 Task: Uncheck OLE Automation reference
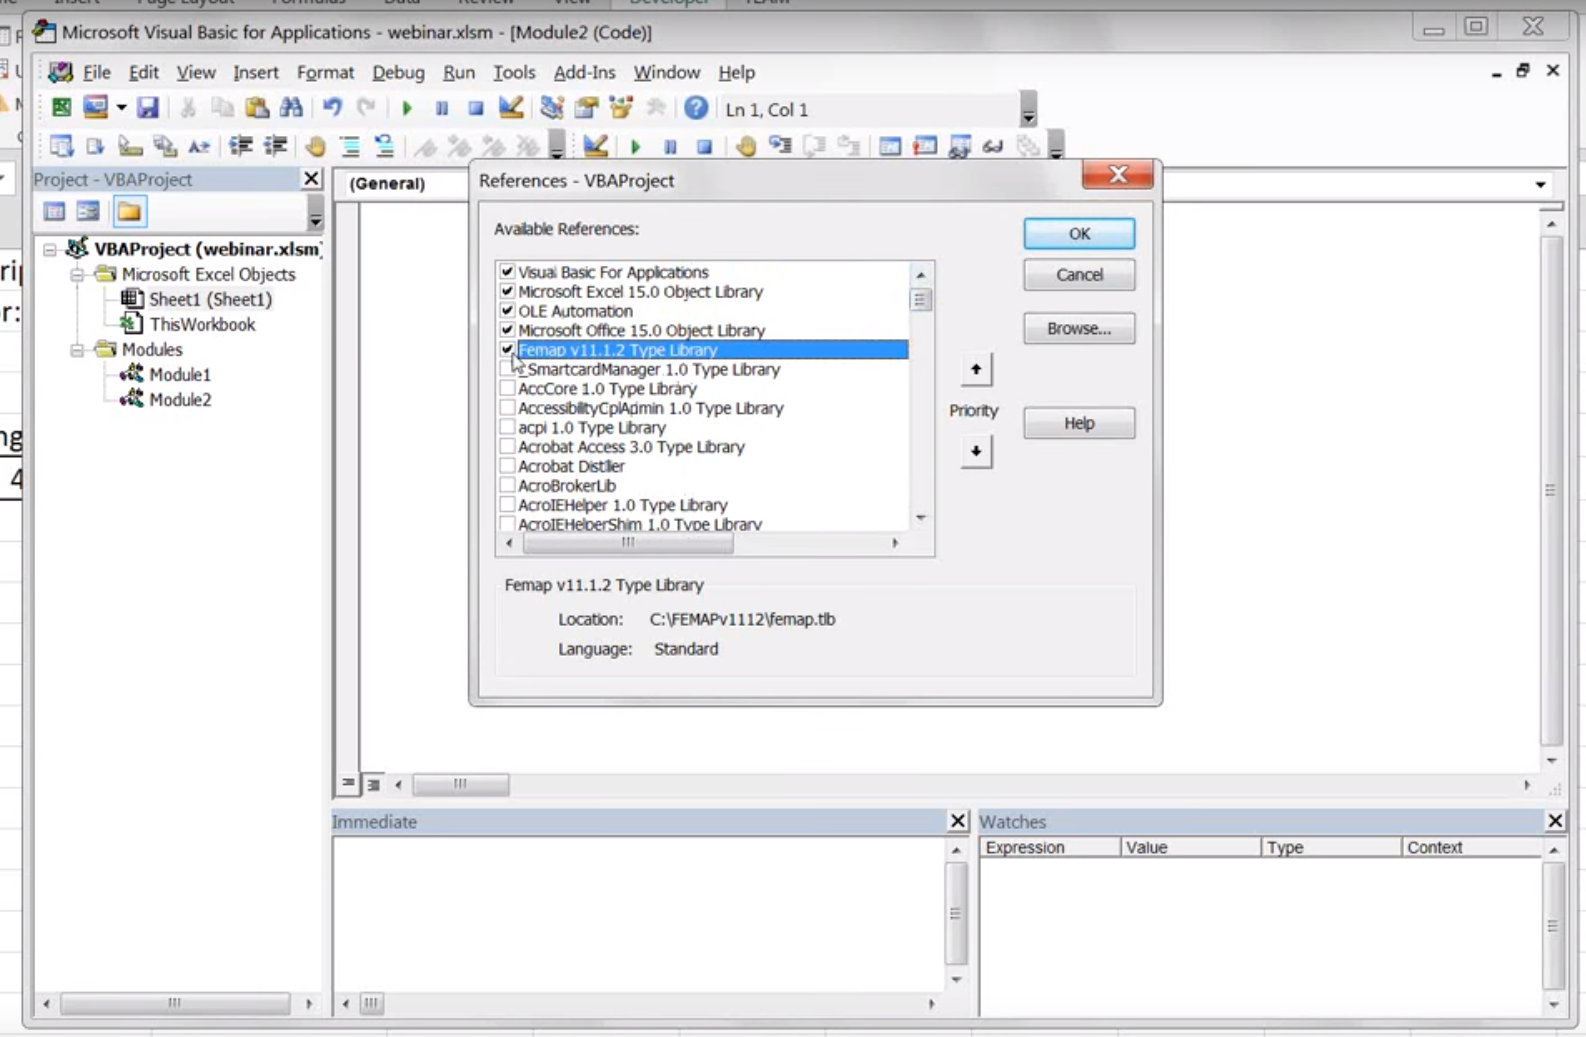point(507,311)
